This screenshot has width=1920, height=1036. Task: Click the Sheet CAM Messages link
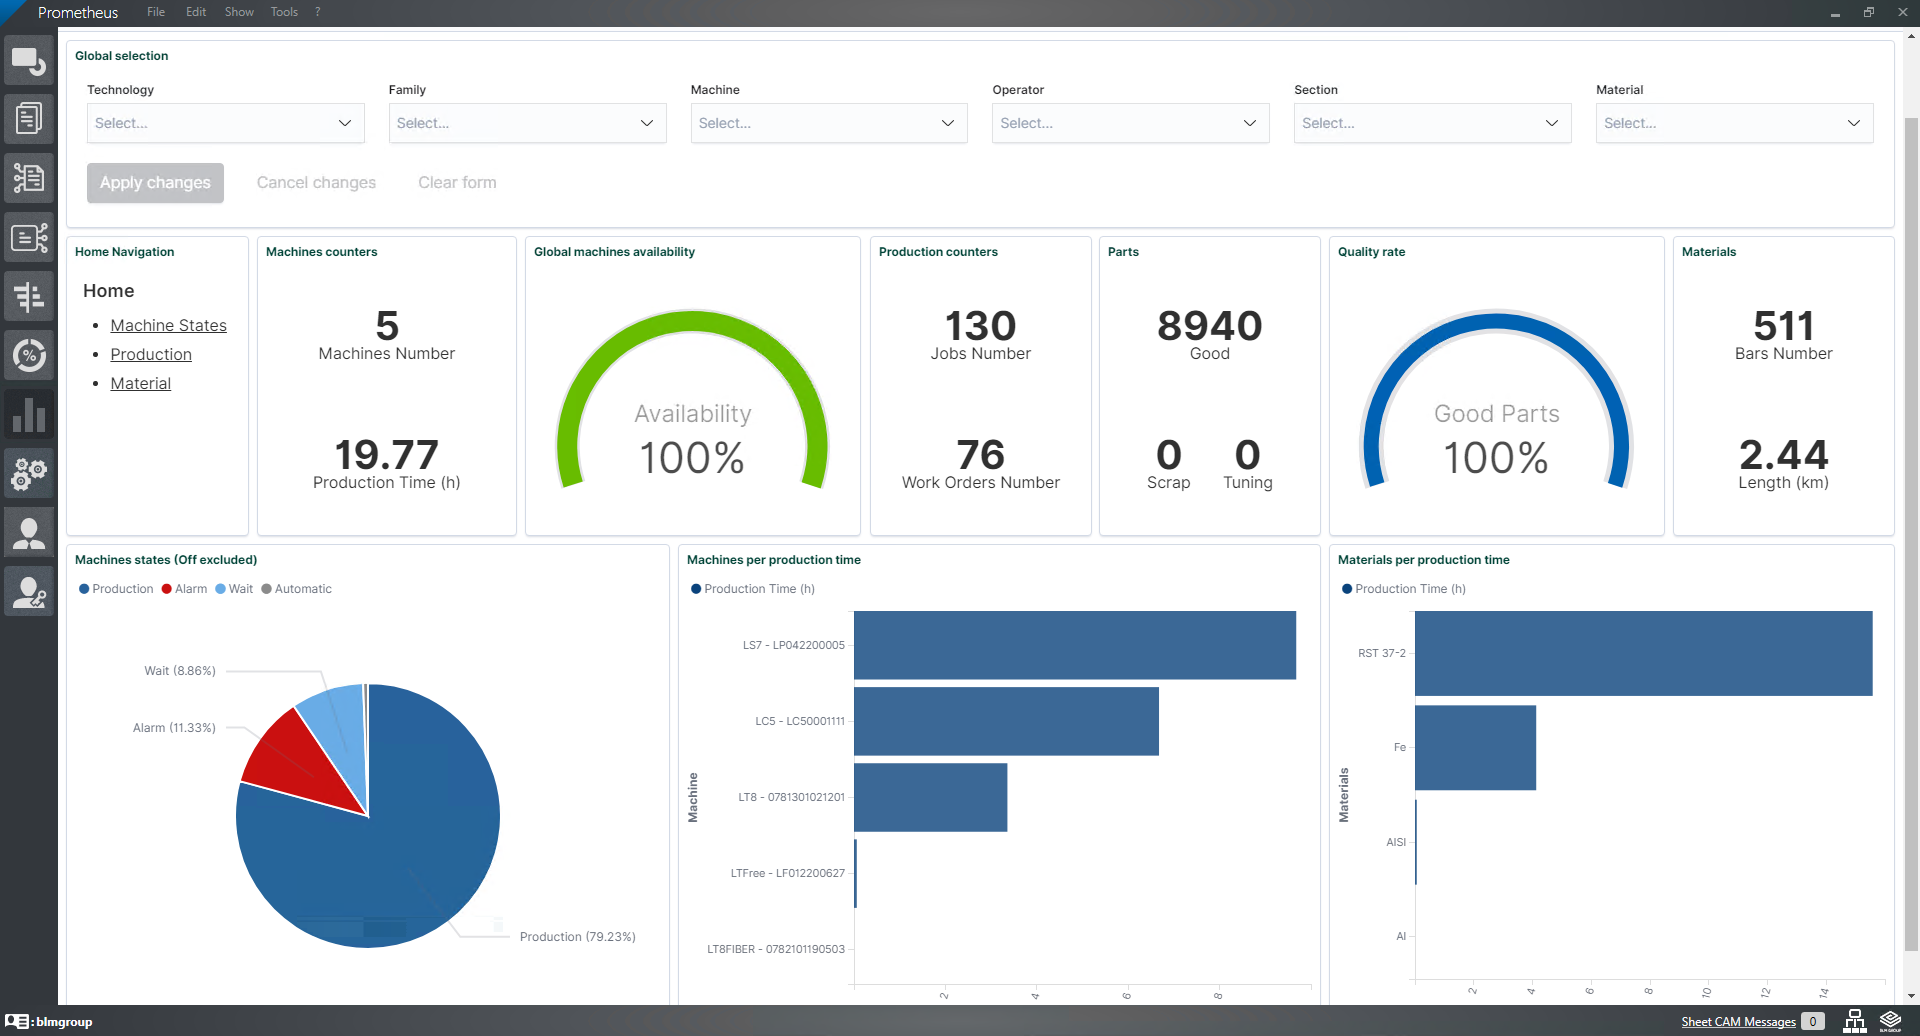(1738, 1021)
